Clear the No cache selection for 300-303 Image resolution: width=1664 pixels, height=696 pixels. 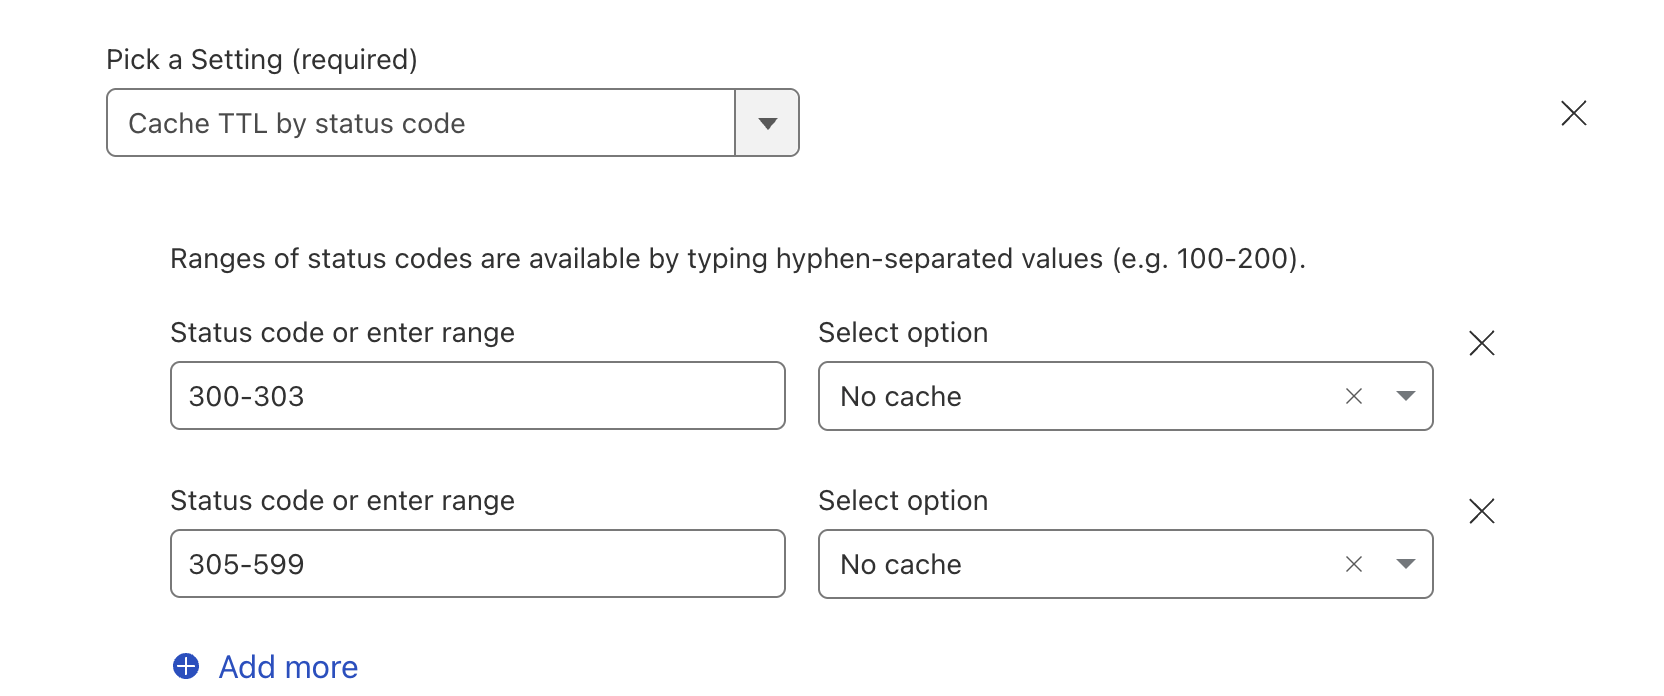tap(1354, 397)
